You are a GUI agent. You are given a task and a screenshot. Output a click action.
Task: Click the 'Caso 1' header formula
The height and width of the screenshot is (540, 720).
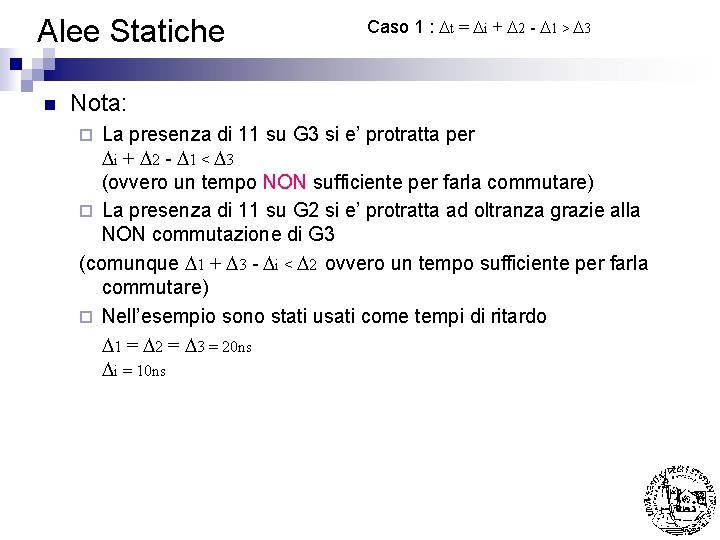(478, 27)
